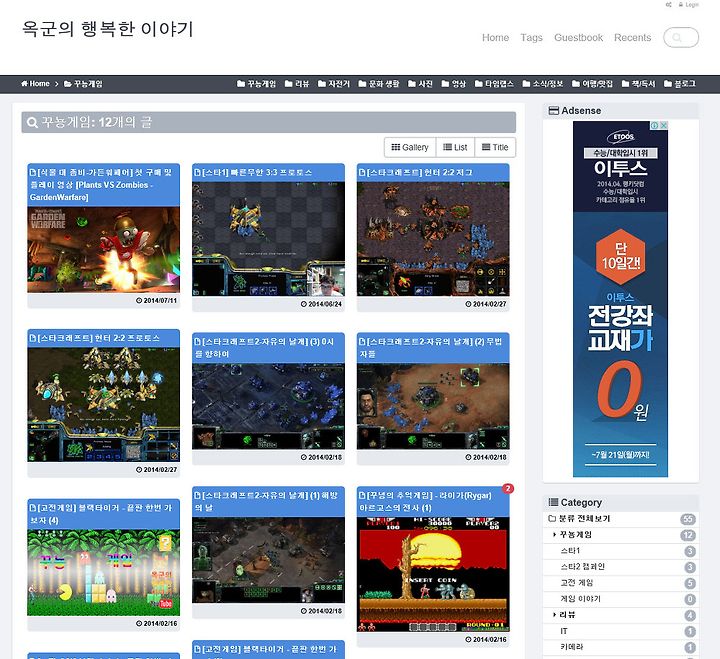This screenshot has width=720, height=659.
Task: Click the date 2014/06/24
Action: click(325, 304)
